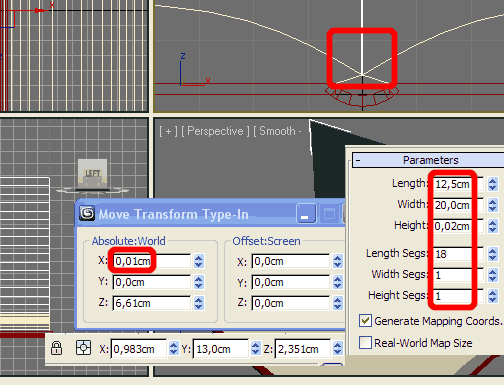Enable Real-World Map Size checkbox
Viewport: 504px width, 385px height.
coord(365,342)
